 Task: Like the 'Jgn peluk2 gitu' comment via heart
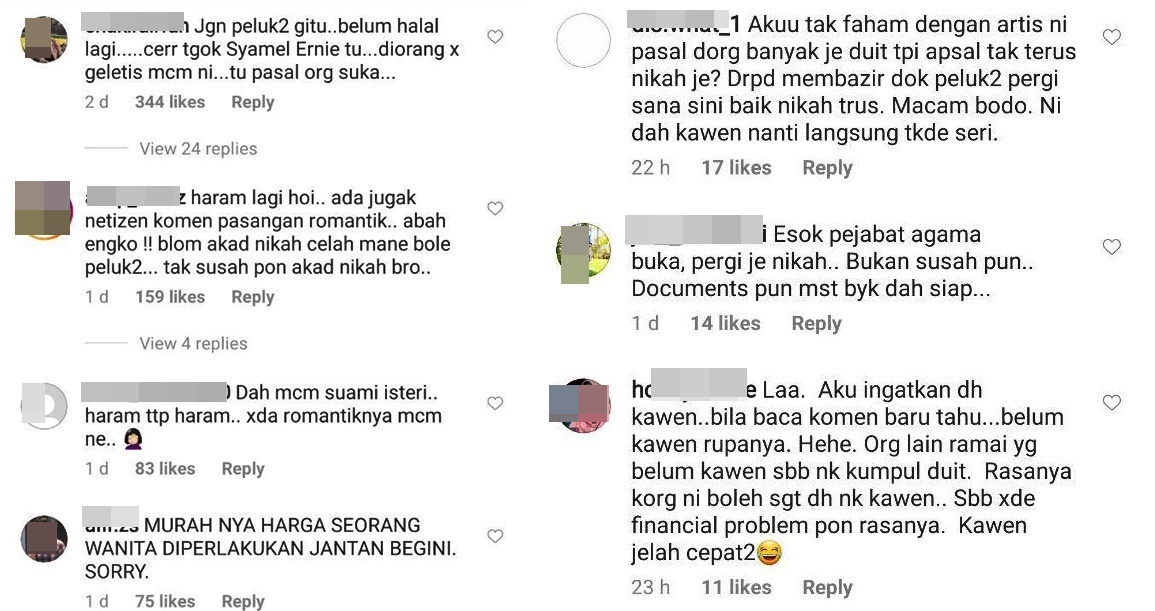tap(495, 37)
